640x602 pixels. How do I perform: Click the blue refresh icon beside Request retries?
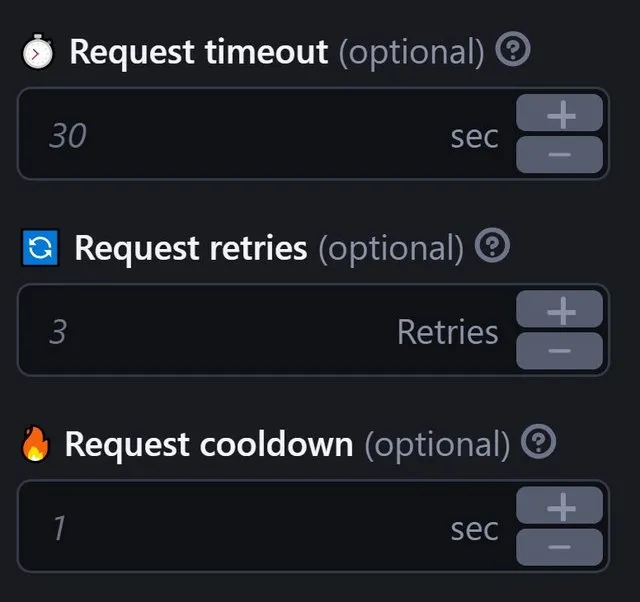click(40, 247)
